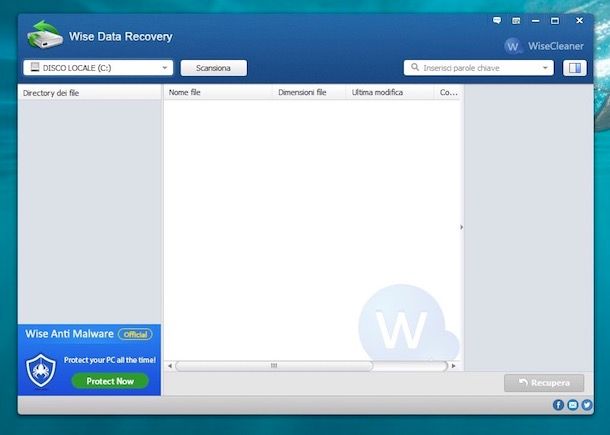Screen dimensions: 610x435
Task: Sort by Nome file column
Action: point(218,92)
